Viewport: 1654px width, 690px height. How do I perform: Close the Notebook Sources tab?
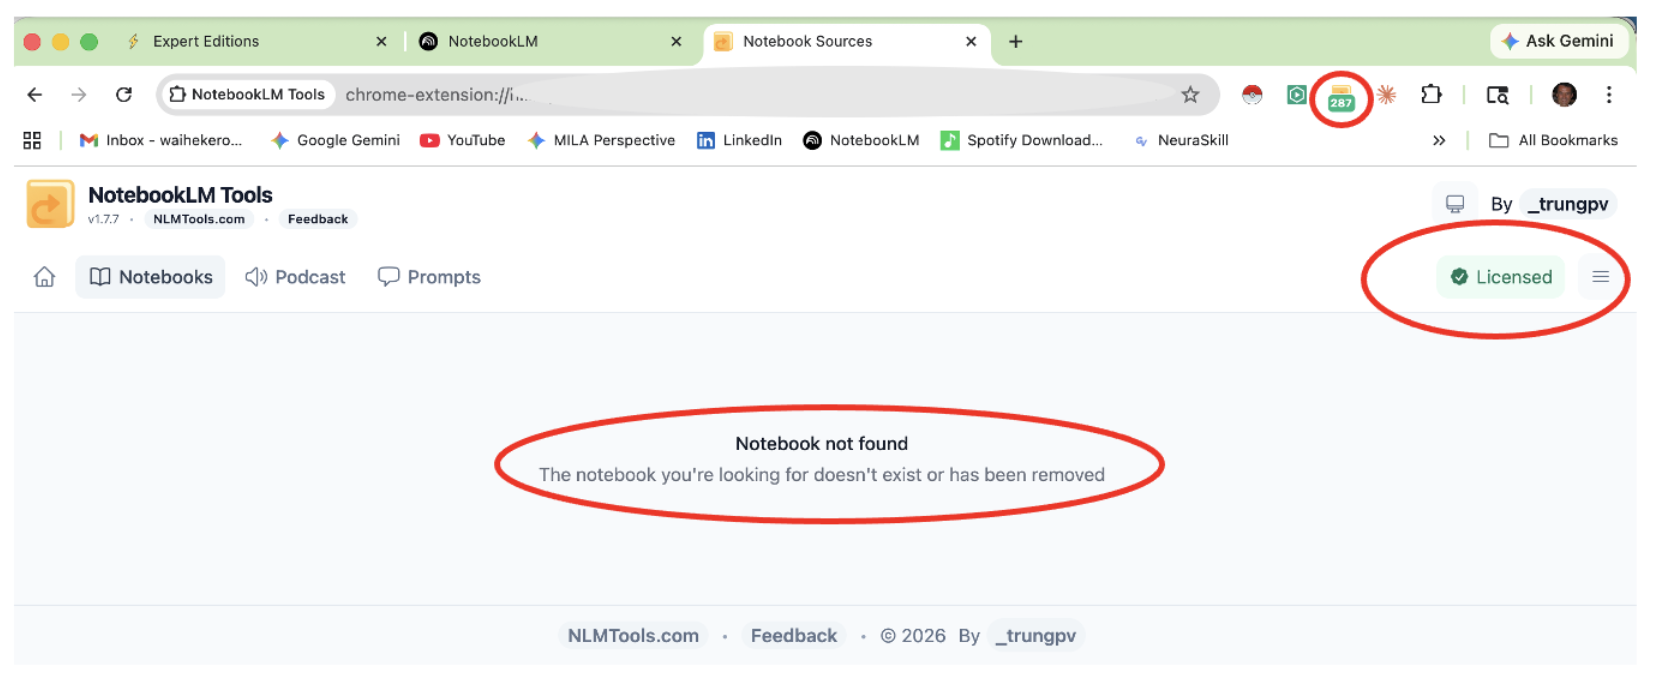(x=971, y=41)
